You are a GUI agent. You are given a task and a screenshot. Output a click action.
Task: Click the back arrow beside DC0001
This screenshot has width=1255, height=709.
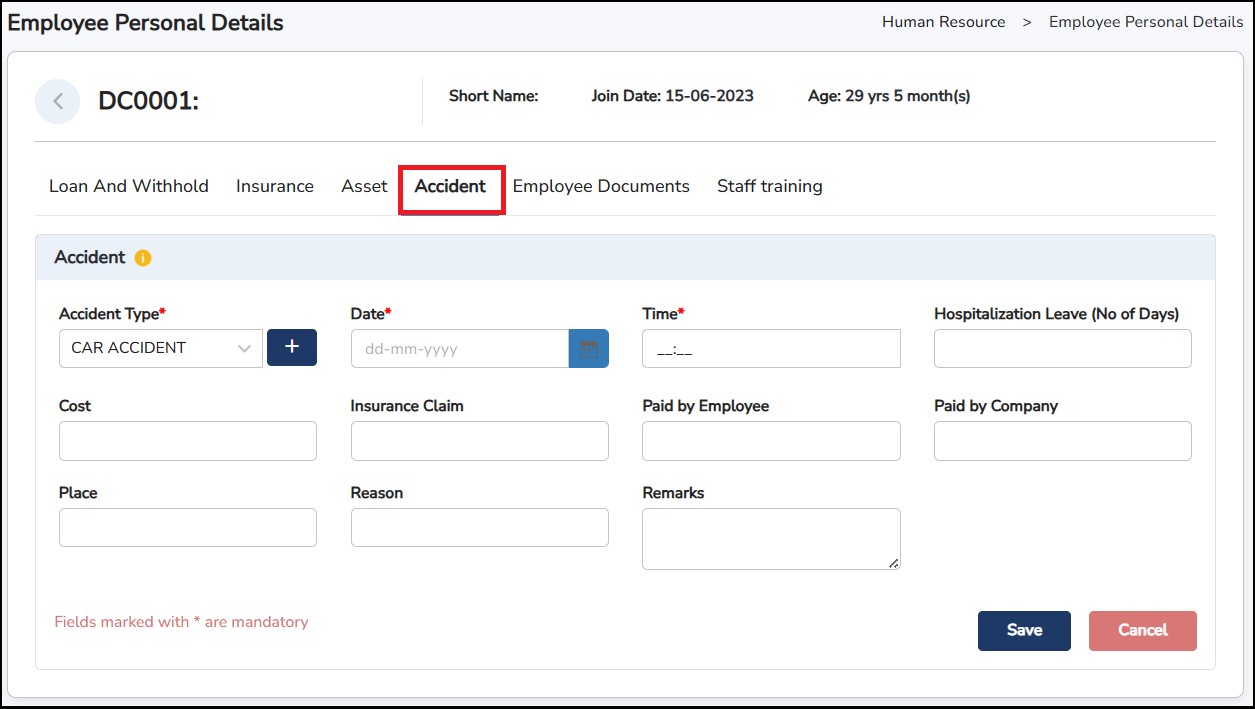58,101
